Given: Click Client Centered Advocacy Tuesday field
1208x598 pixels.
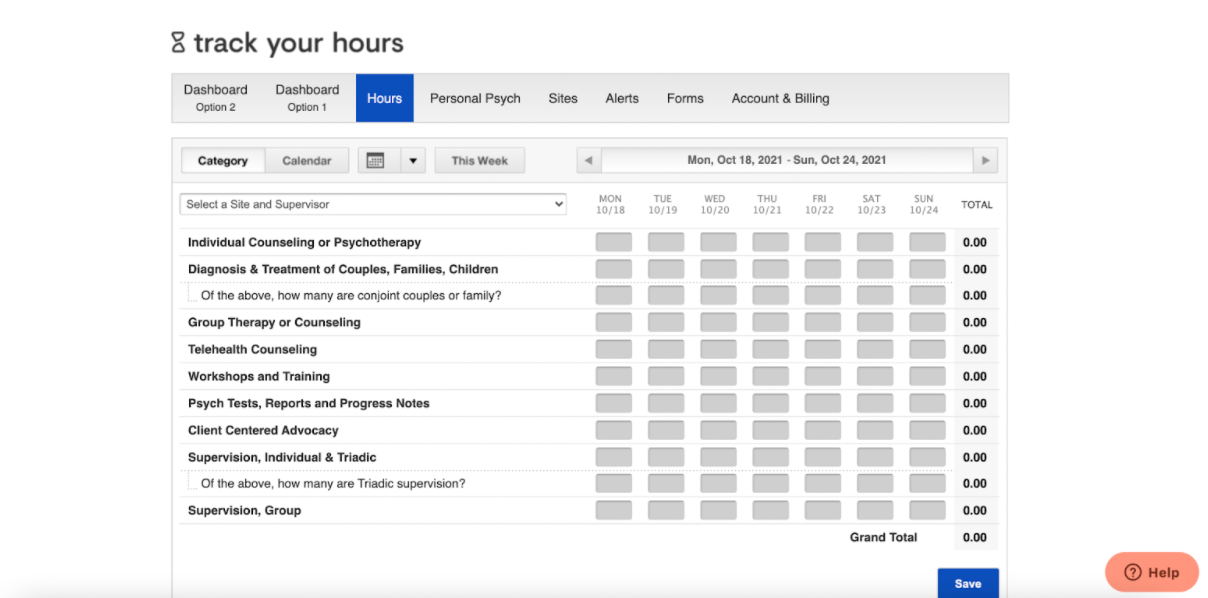Looking at the screenshot, I should click(x=666, y=430).
